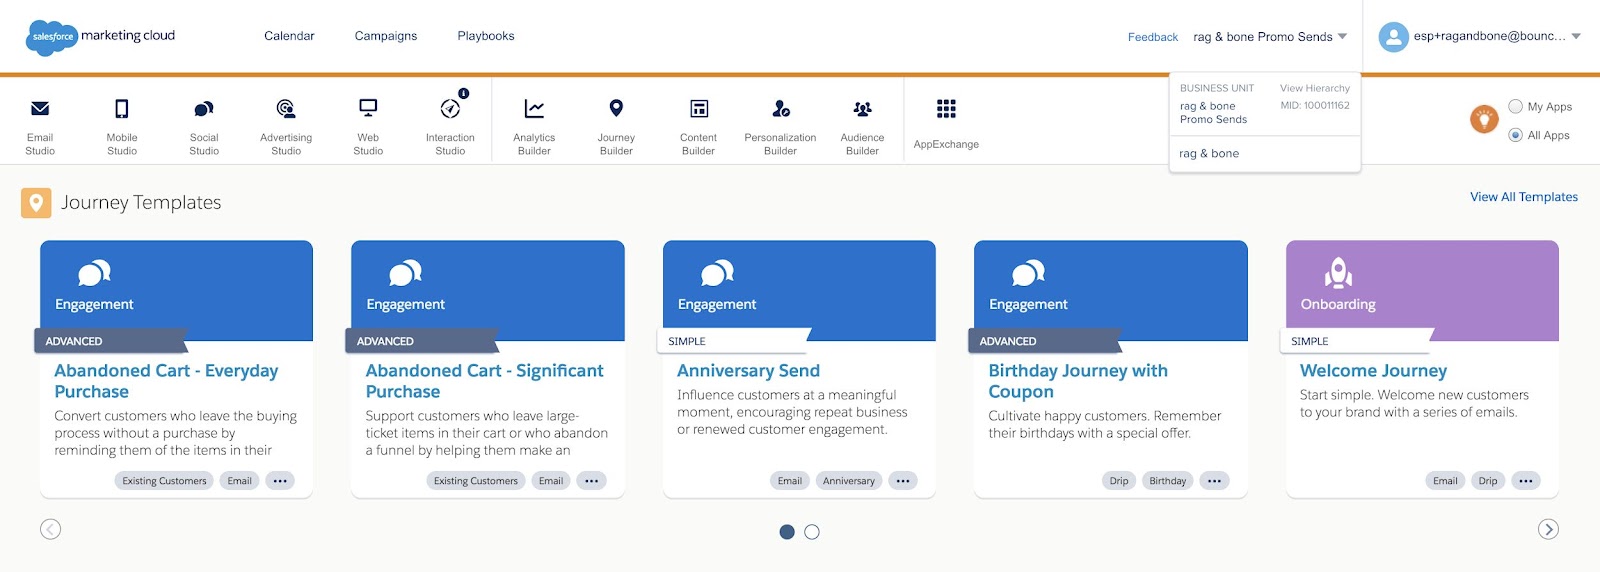
Task: Click Drip tag on Welcome Journey card
Action: tap(1488, 481)
